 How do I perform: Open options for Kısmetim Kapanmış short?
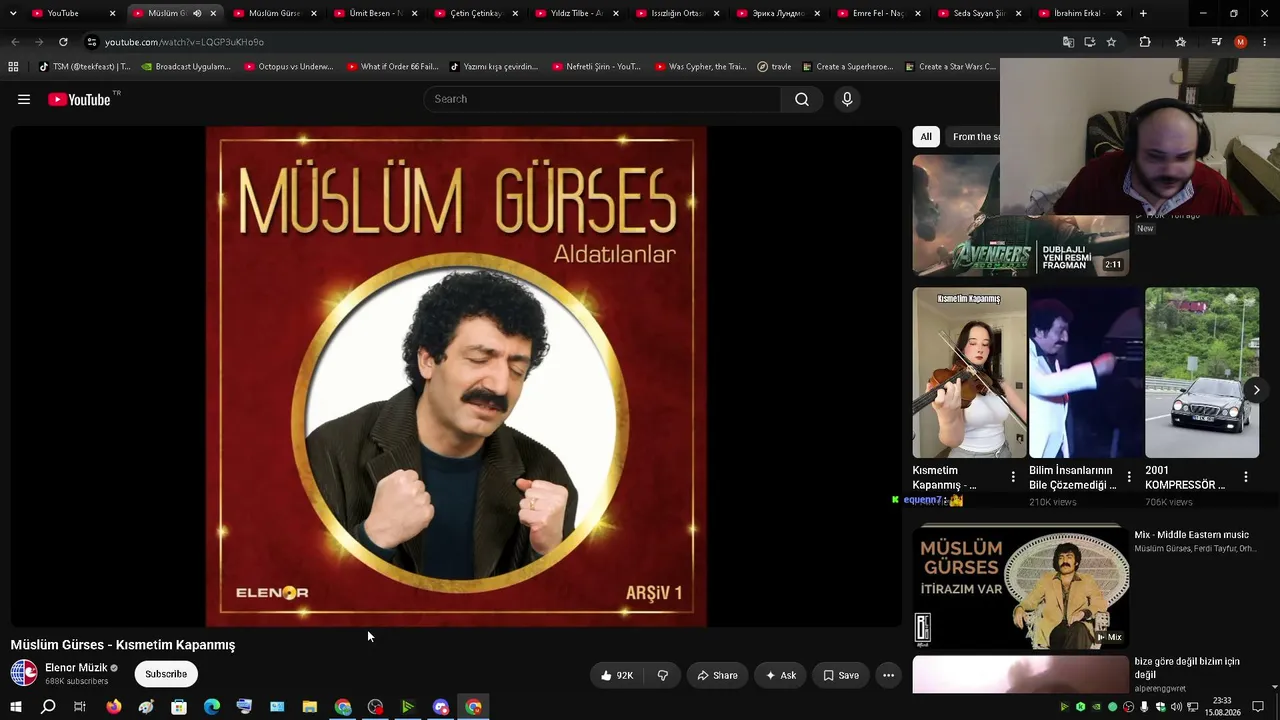pos(1013,477)
